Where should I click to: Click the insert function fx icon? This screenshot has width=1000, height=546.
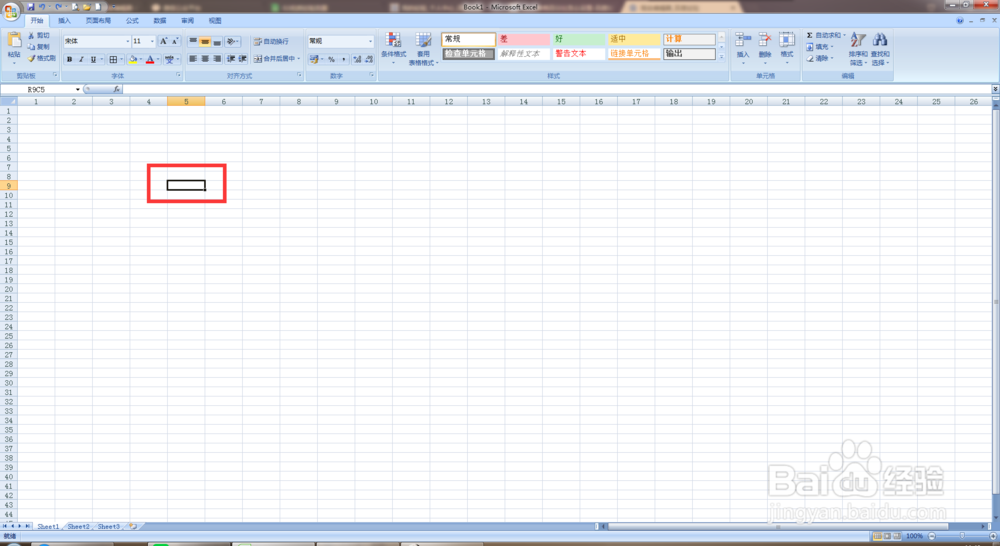116,89
